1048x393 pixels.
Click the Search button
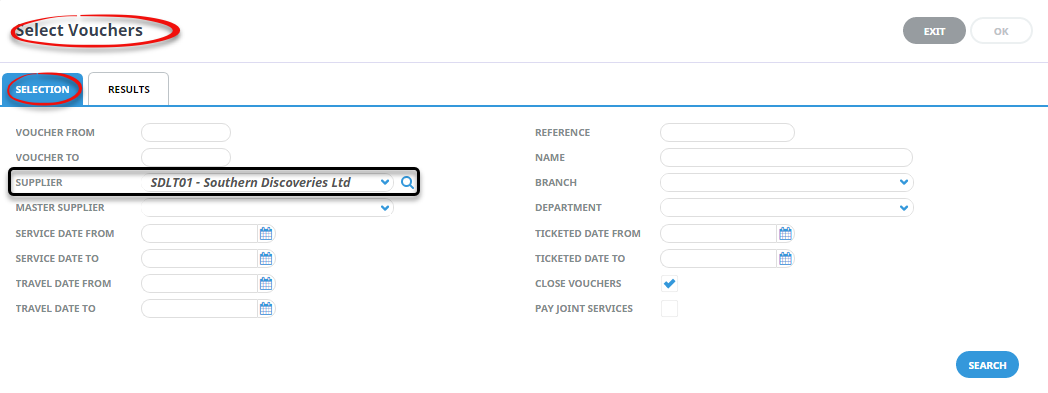[987, 365]
